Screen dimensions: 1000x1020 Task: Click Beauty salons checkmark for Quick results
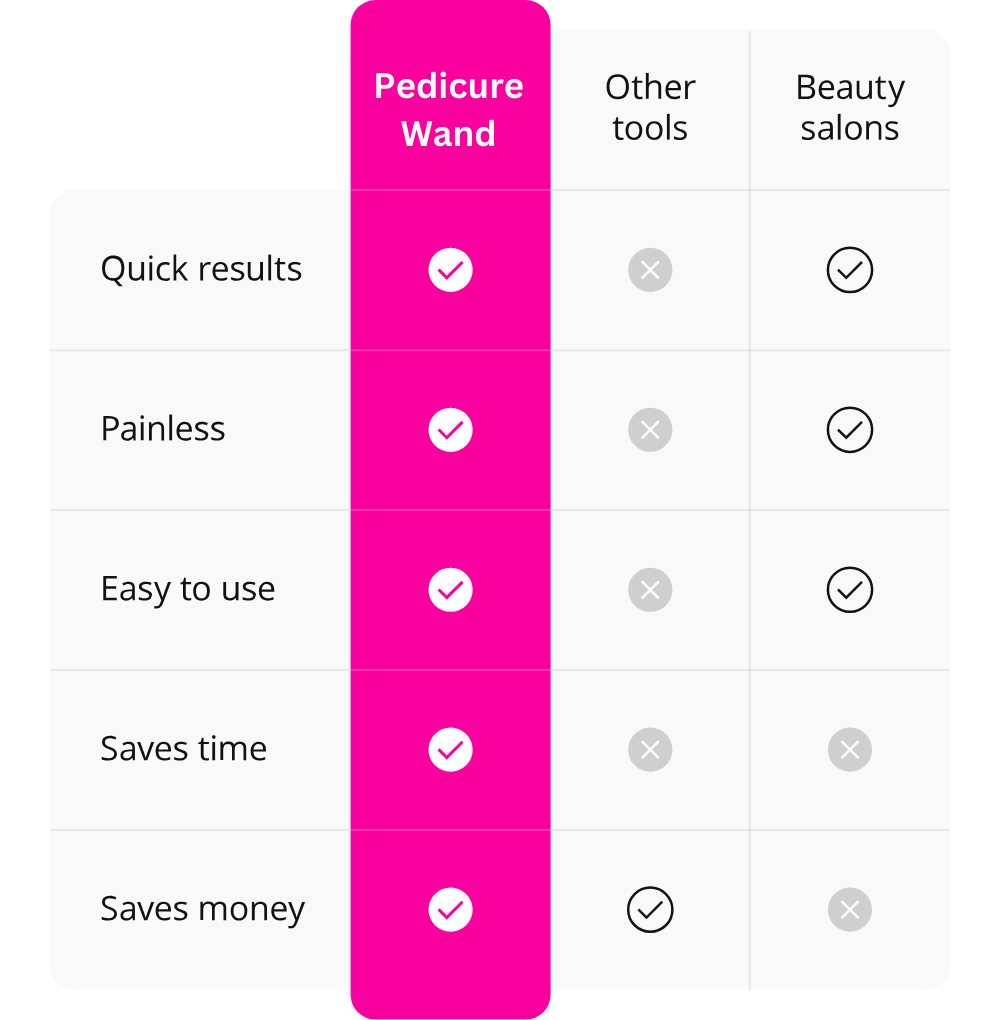[850, 270]
